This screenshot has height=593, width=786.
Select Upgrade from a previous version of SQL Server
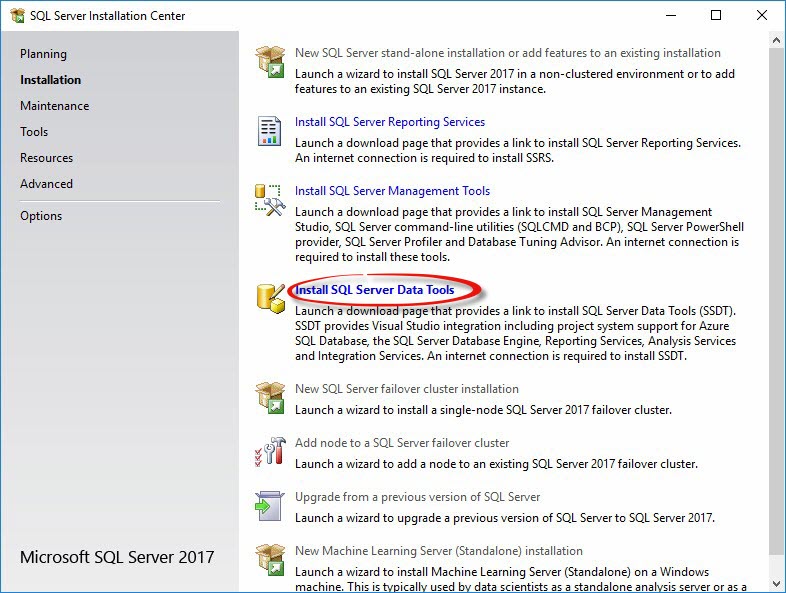click(417, 497)
